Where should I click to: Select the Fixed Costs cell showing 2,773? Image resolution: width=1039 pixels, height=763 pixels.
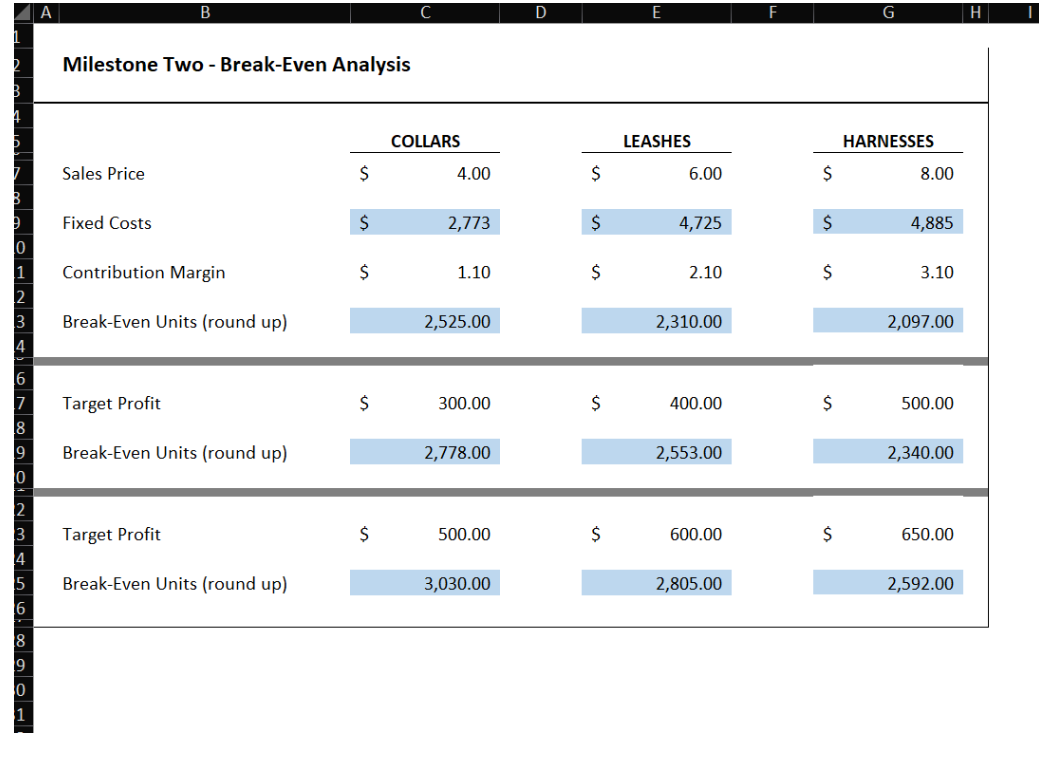pyautogui.click(x=424, y=222)
